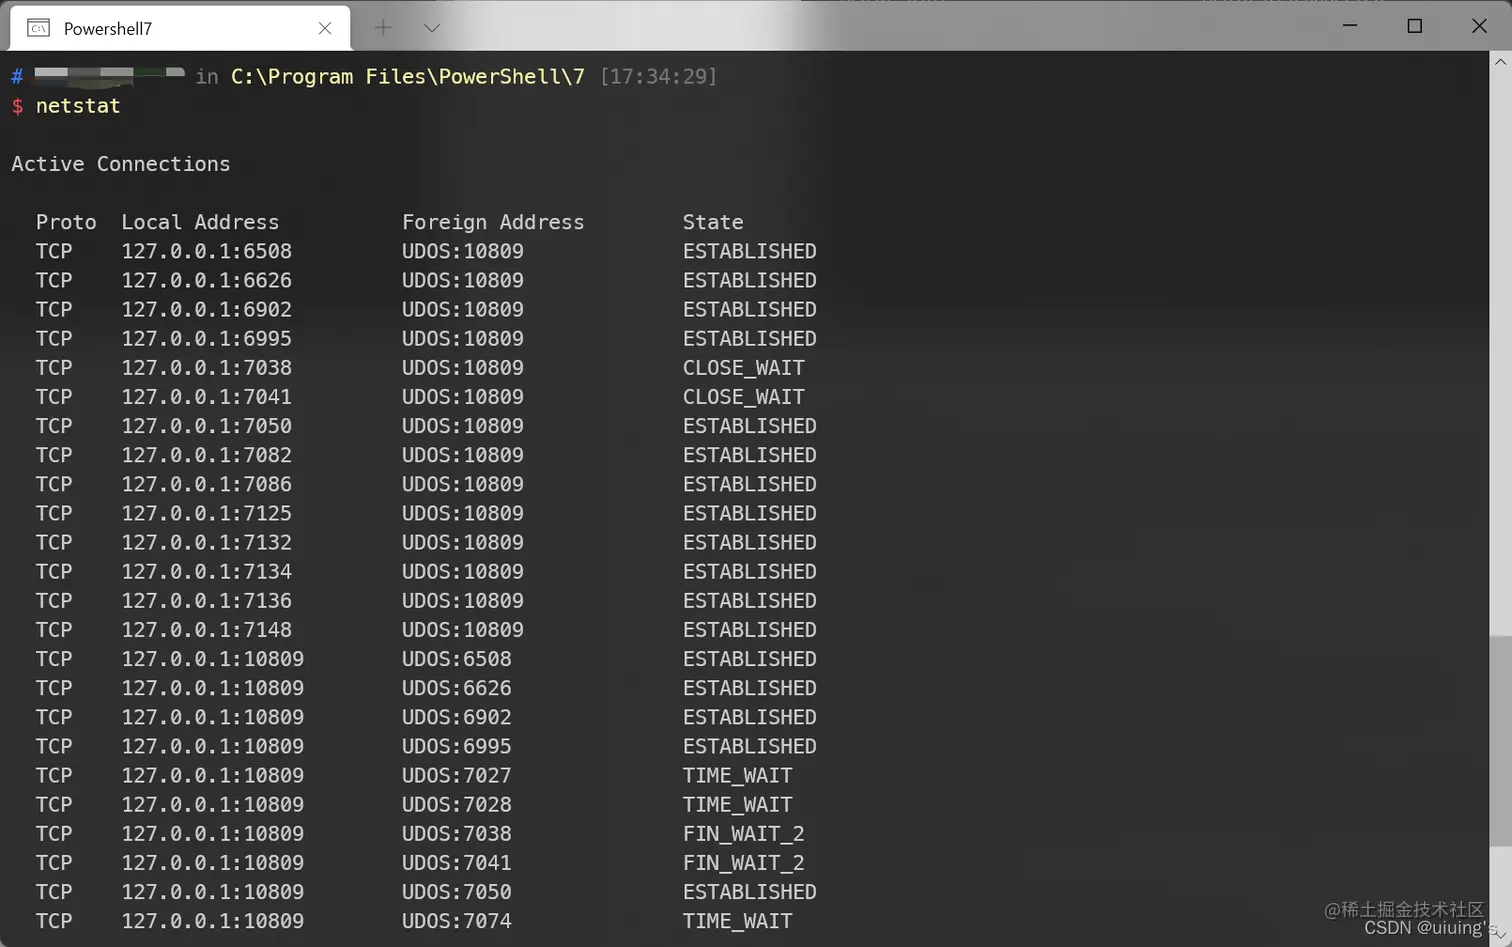Click CLOSE_WAIT state for port 7038
1512x947 pixels.
(744, 368)
